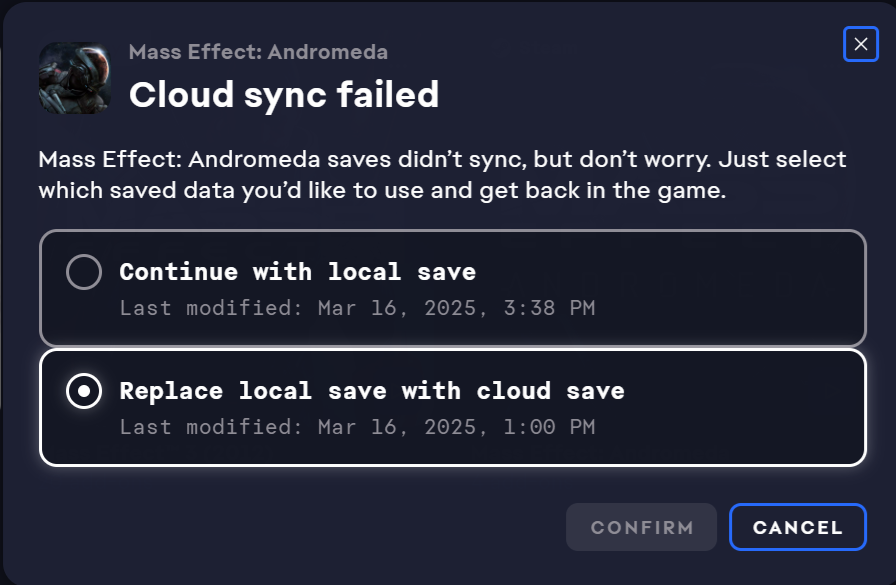Click "Last modified" text under the local save option

[211, 308]
